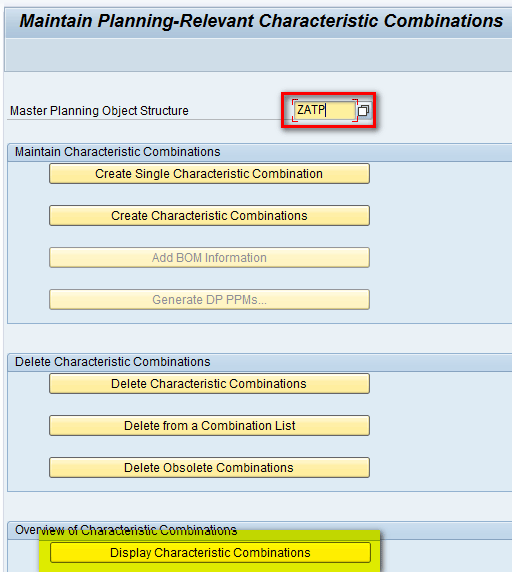Click disabled Generate DP PPMs... button

pyautogui.click(x=209, y=299)
